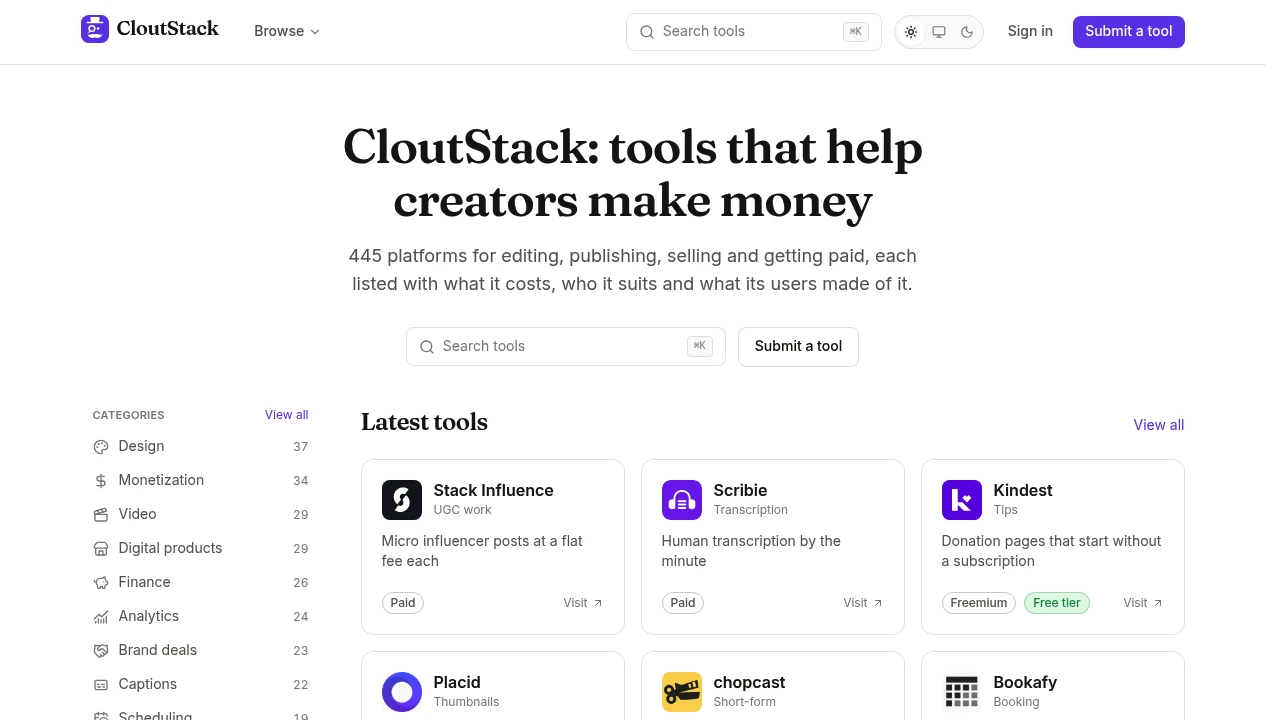Open the Bookafy tool title
The height and width of the screenshot is (720, 1280).
(1025, 682)
